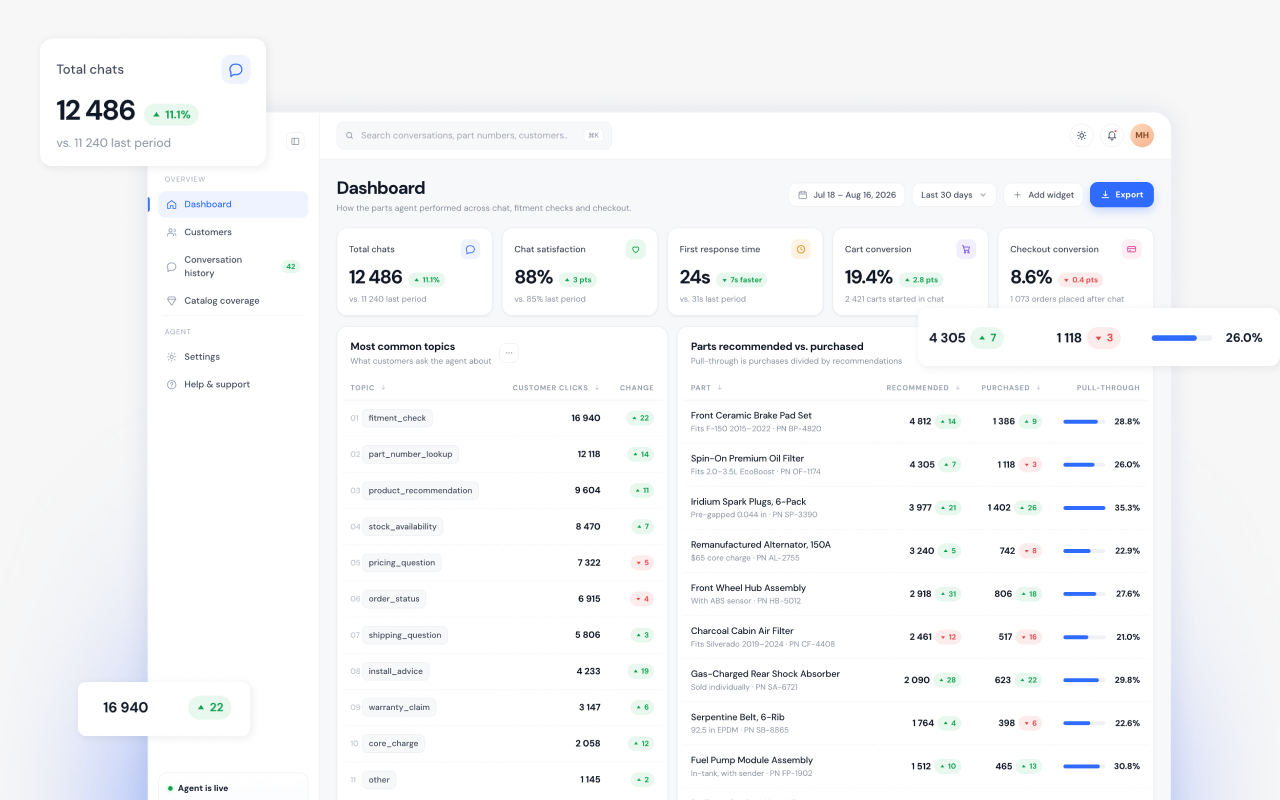Click 0.4 pts badge on Checkout conversion
The width and height of the screenshot is (1280, 800).
[x=1081, y=280]
